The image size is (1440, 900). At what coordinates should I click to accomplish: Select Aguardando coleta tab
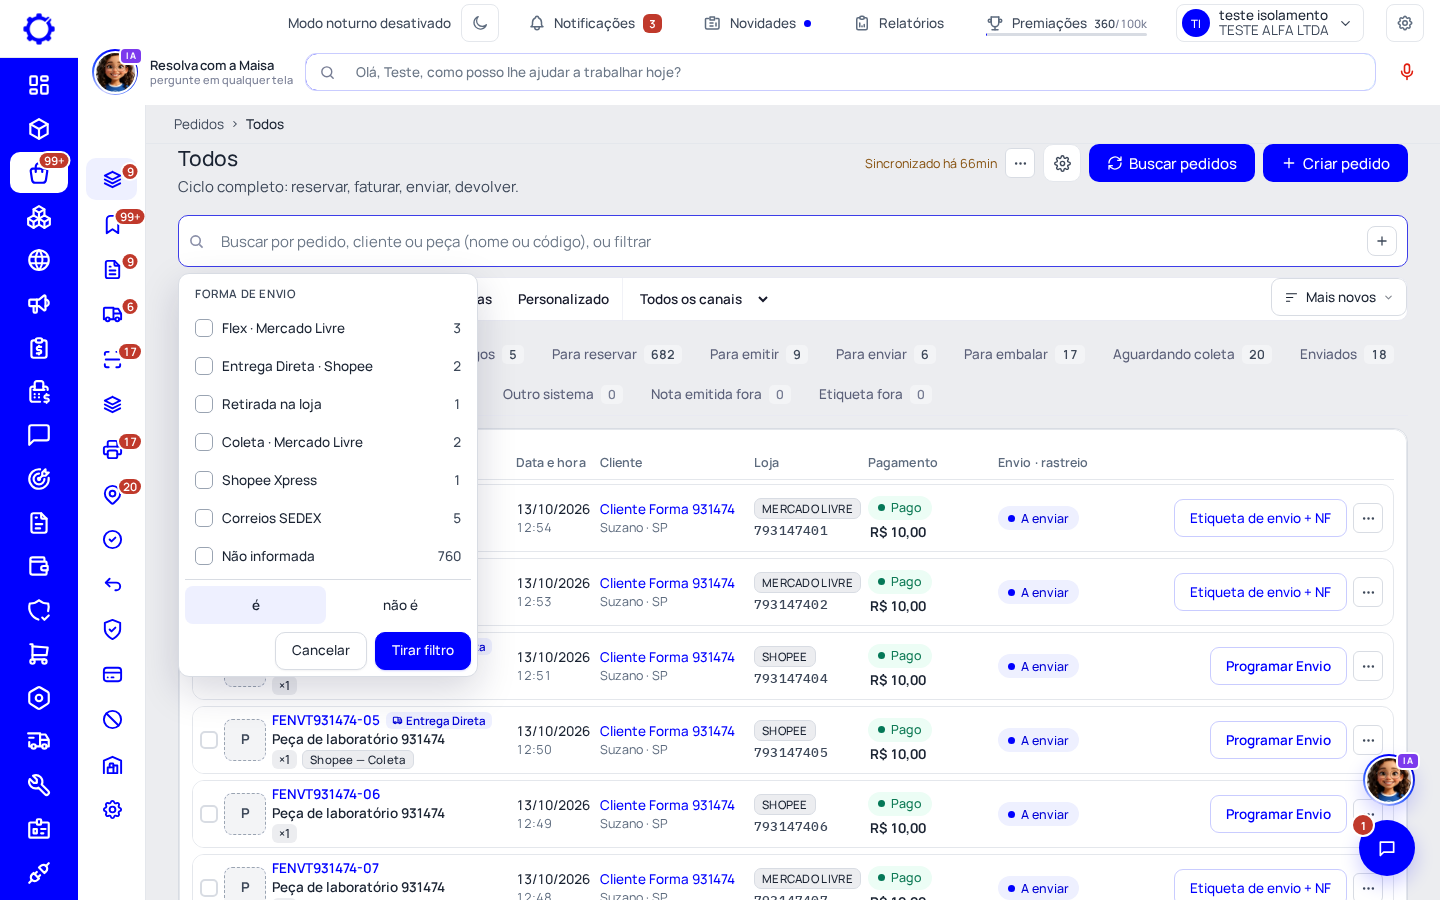pyautogui.click(x=1190, y=354)
